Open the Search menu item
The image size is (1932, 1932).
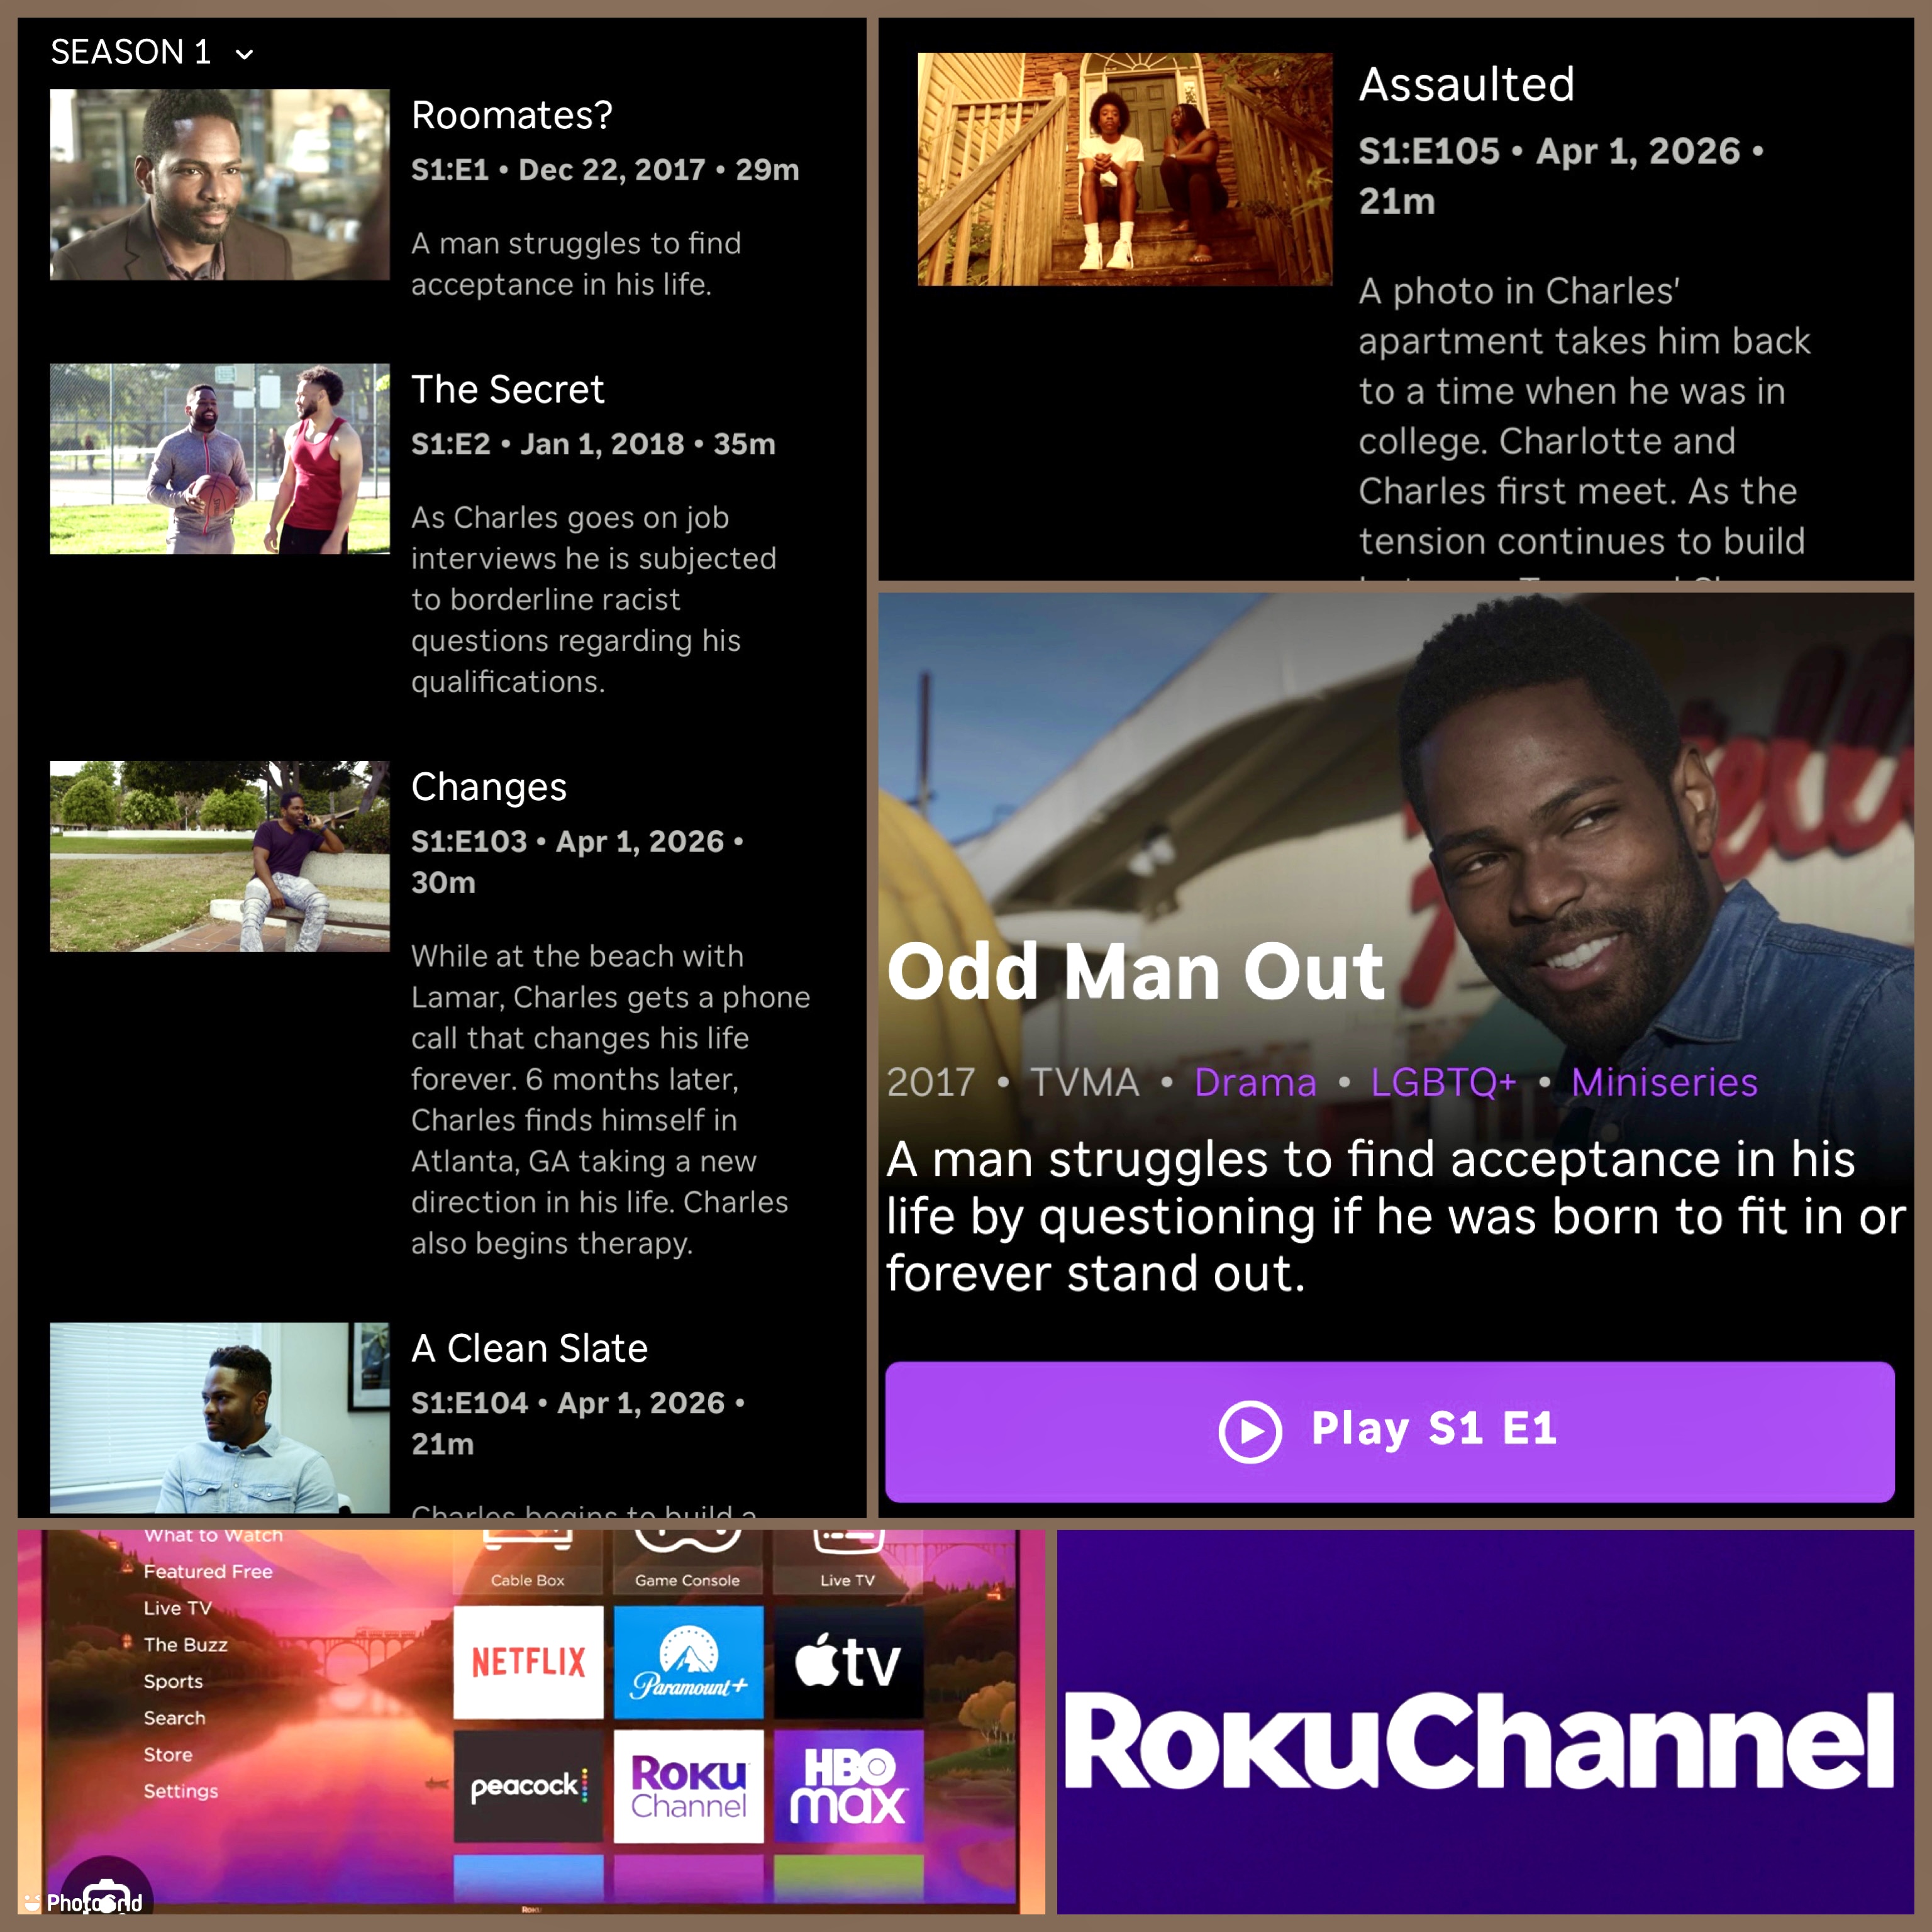(175, 1717)
